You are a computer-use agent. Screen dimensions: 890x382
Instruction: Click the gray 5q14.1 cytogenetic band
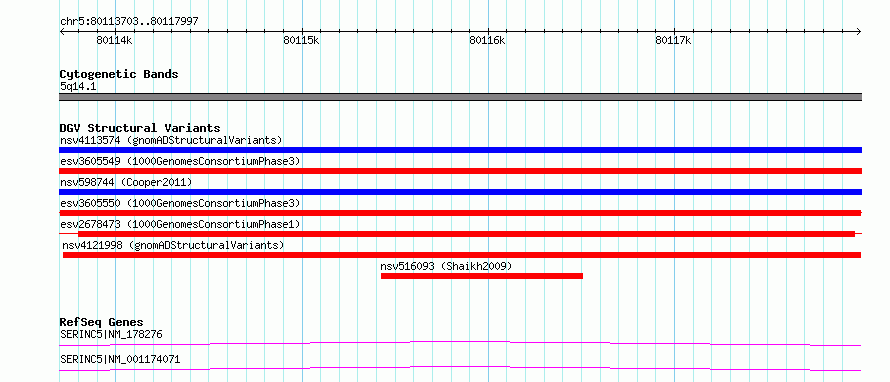tap(460, 97)
